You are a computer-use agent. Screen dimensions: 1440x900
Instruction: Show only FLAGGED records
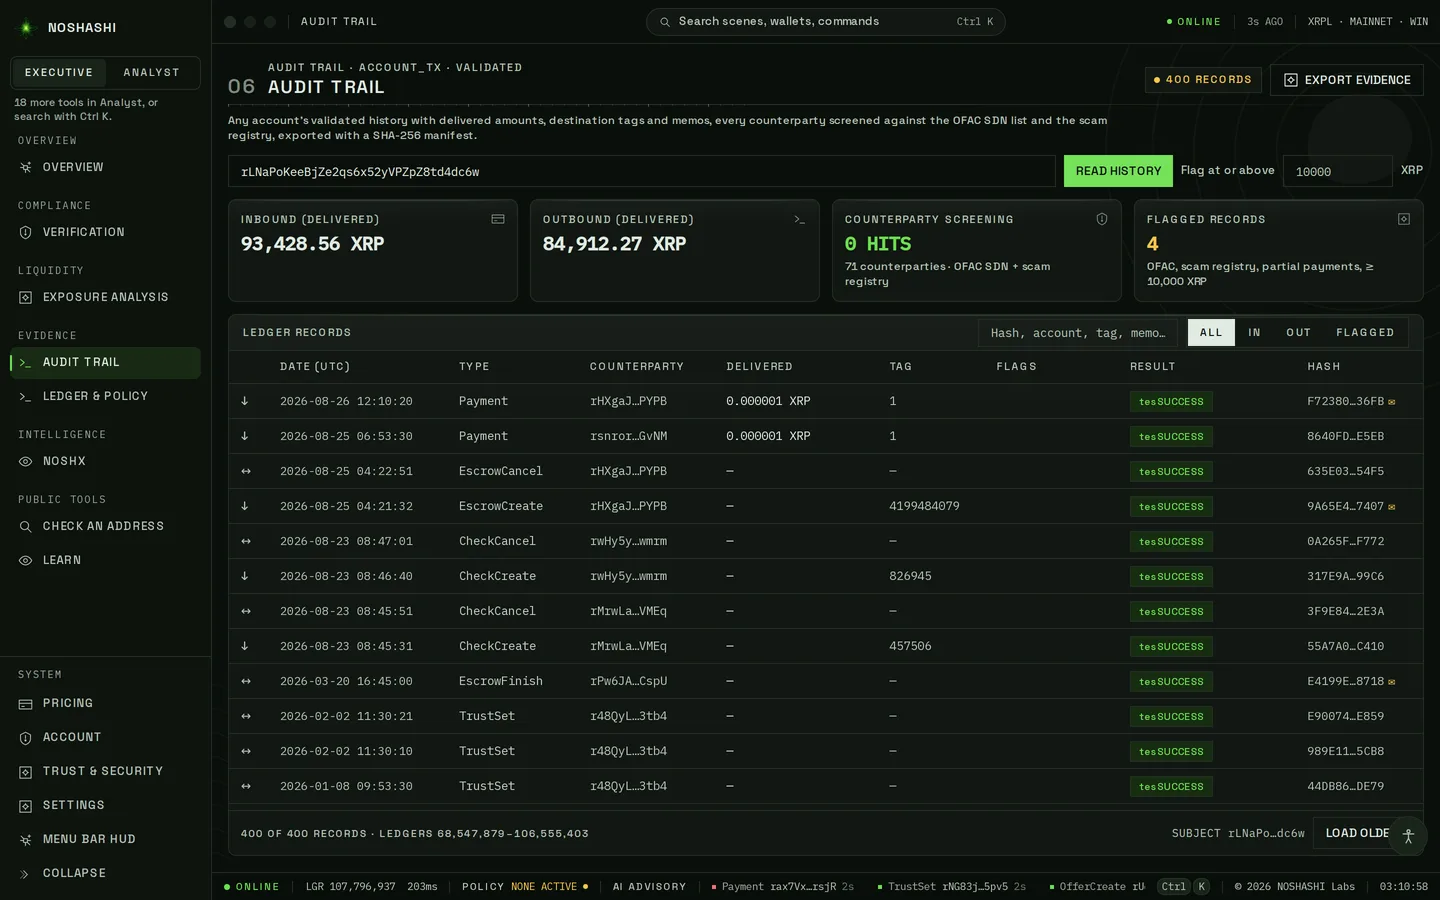tap(1365, 333)
